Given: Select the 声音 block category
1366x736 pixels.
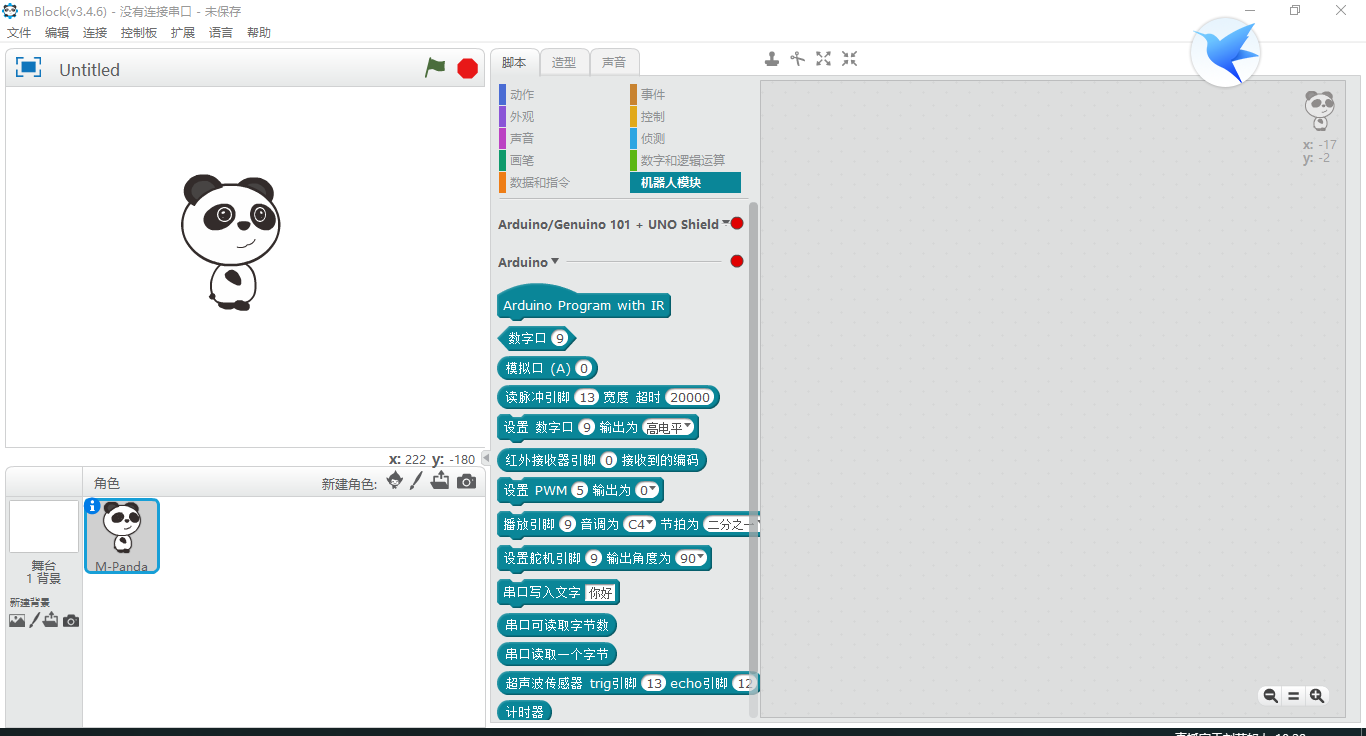Looking at the screenshot, I should tap(521, 139).
